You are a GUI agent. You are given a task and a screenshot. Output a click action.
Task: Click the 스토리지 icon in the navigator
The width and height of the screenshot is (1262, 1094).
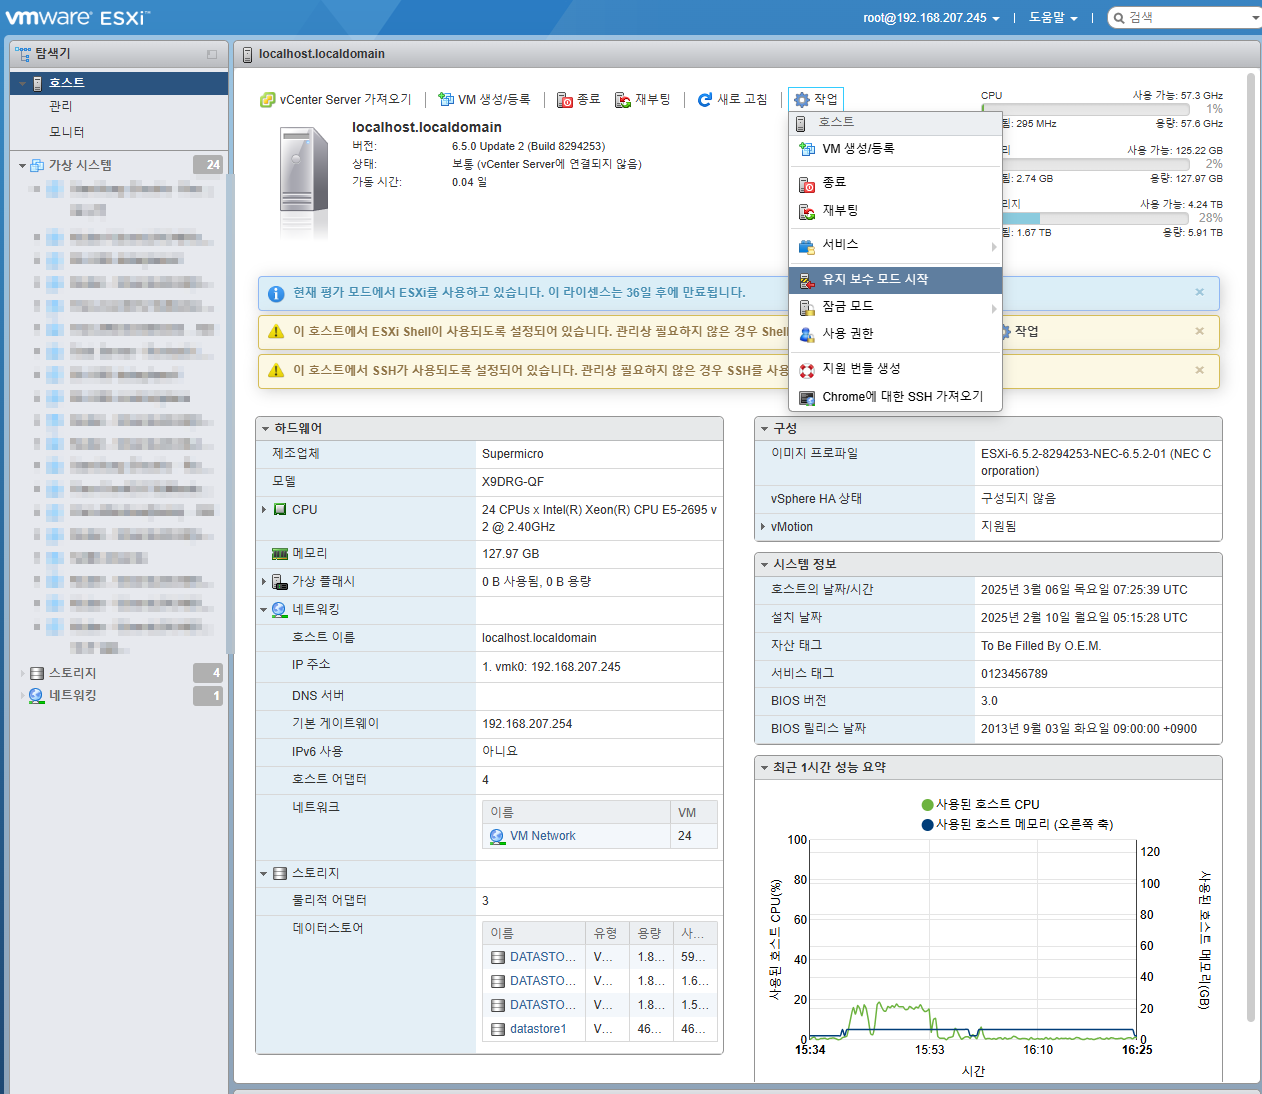click(37, 673)
